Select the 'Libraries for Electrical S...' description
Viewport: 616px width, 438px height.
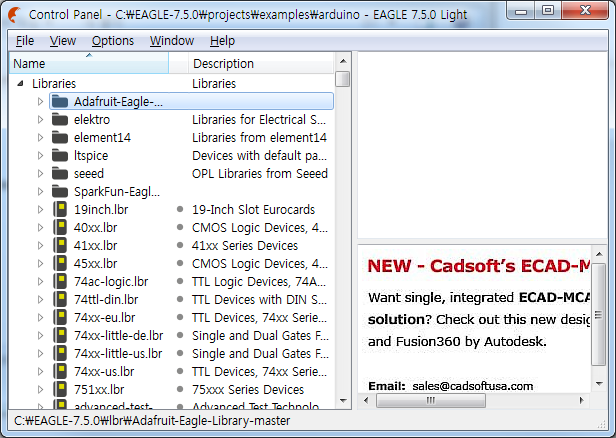point(259,119)
